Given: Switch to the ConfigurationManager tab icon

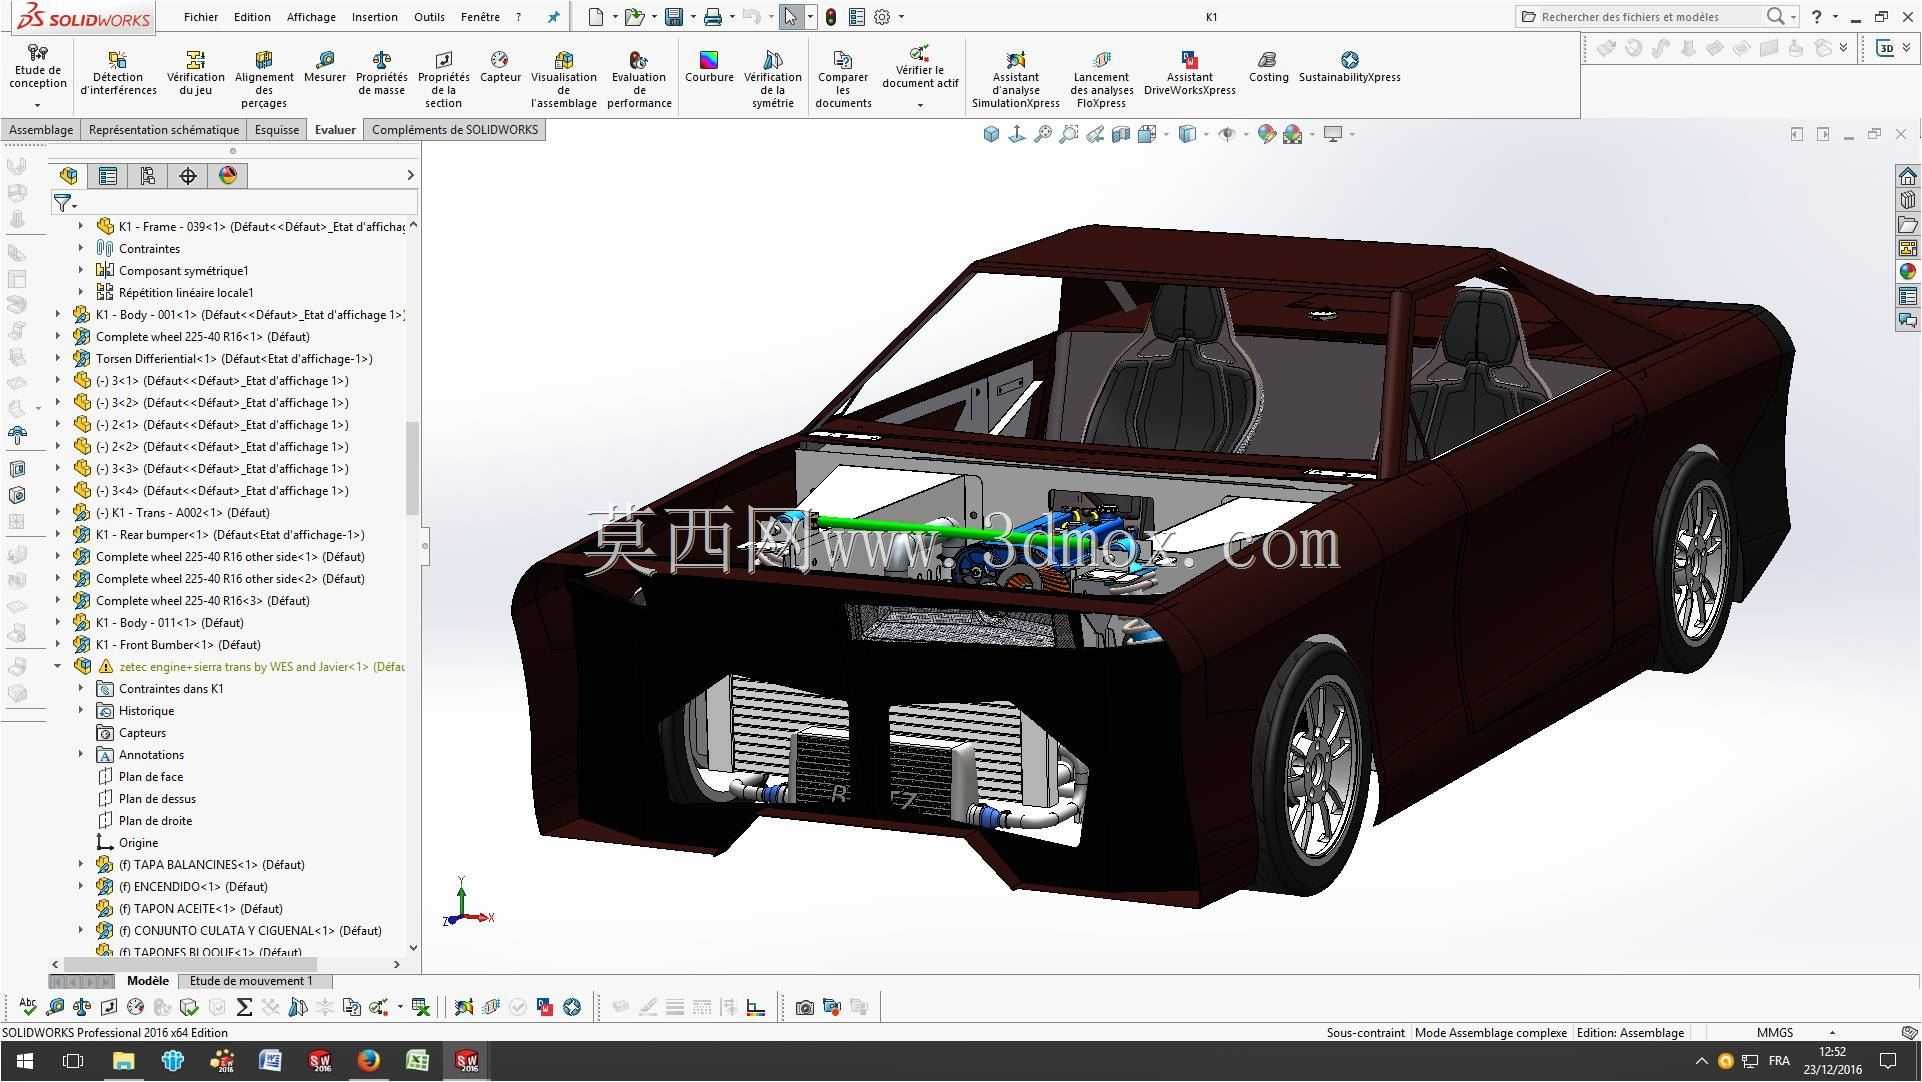Looking at the screenshot, I should [x=147, y=176].
